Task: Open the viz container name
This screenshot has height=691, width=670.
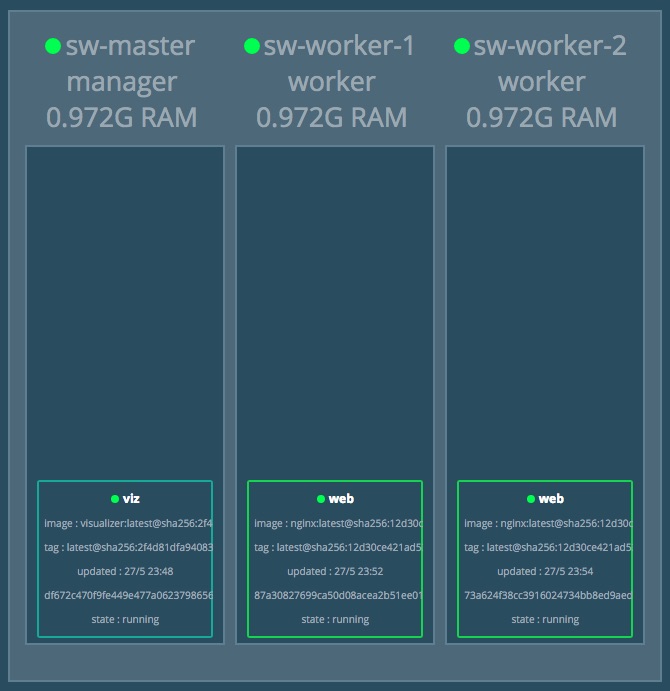Action: pos(130,499)
